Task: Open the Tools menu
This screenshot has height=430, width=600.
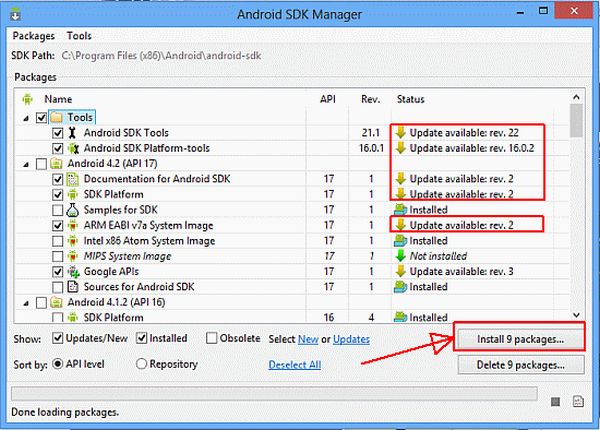Action: click(x=79, y=36)
